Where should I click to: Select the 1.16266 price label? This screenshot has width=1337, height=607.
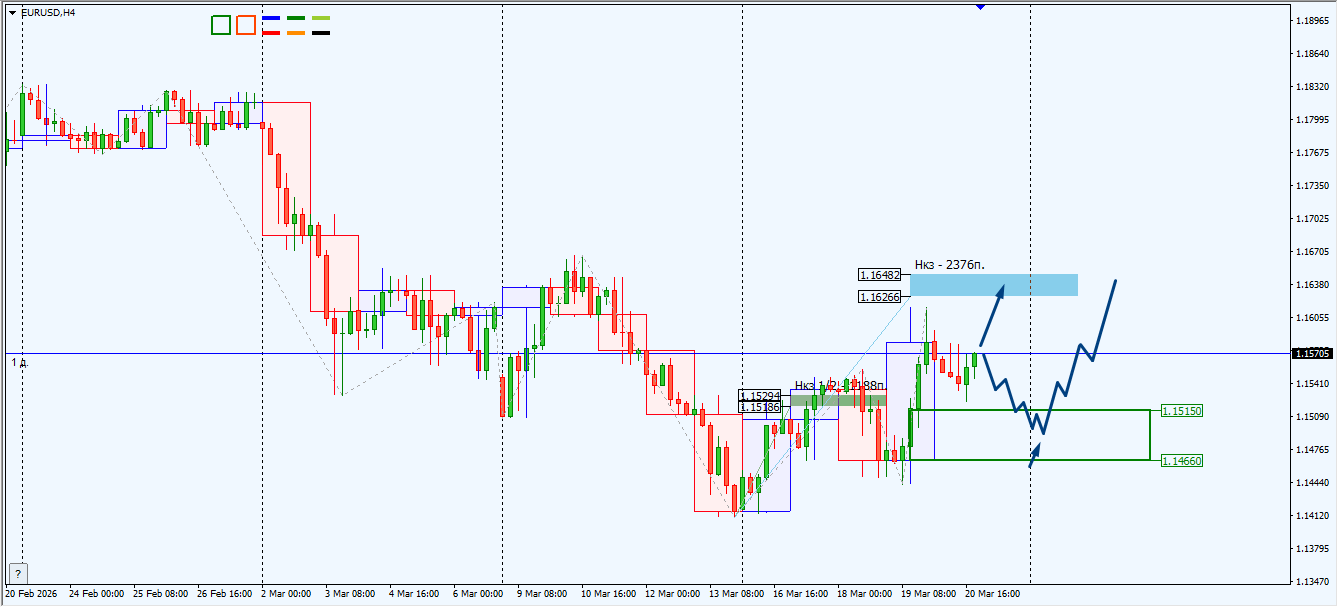pyautogui.click(x=877, y=295)
